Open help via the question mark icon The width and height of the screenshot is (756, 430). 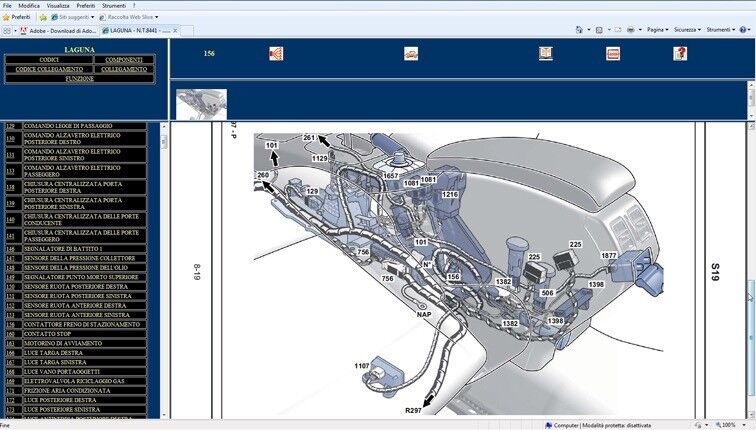pyautogui.click(x=680, y=53)
